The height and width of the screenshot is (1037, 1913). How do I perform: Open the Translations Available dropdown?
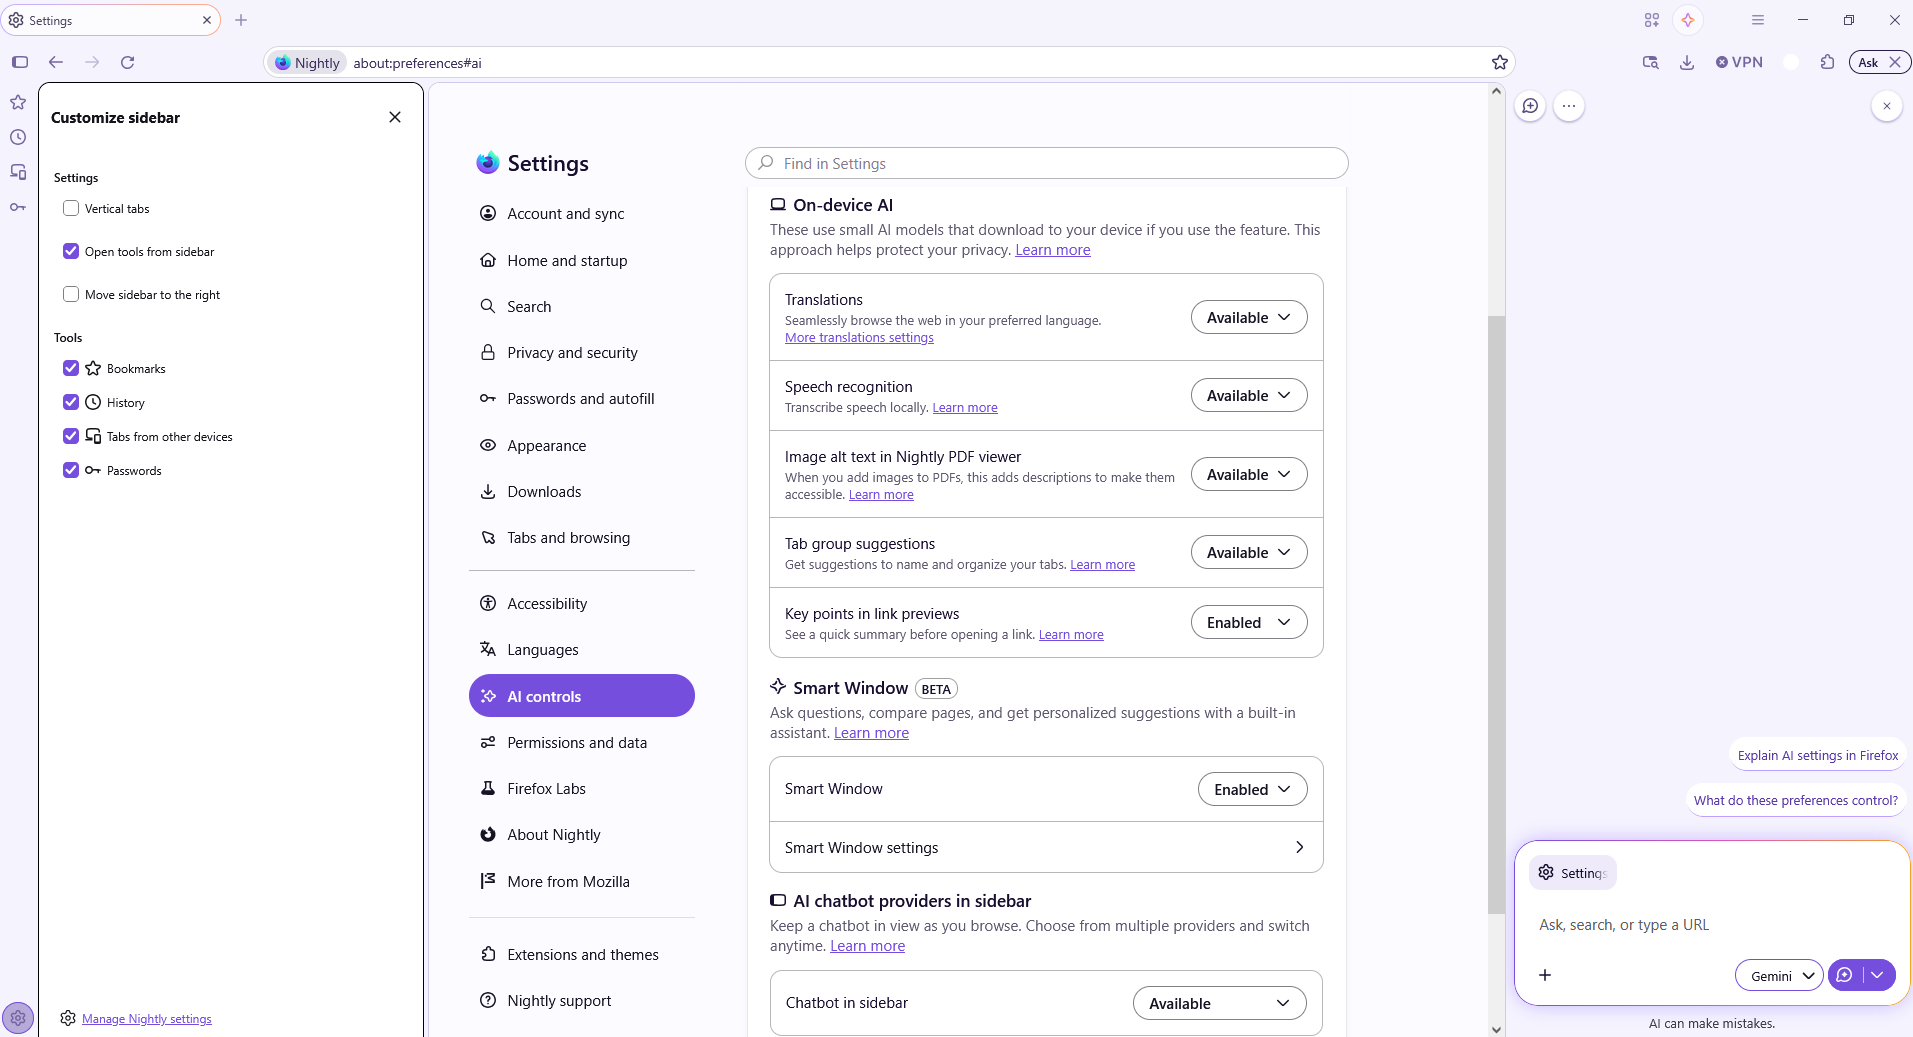click(x=1248, y=318)
